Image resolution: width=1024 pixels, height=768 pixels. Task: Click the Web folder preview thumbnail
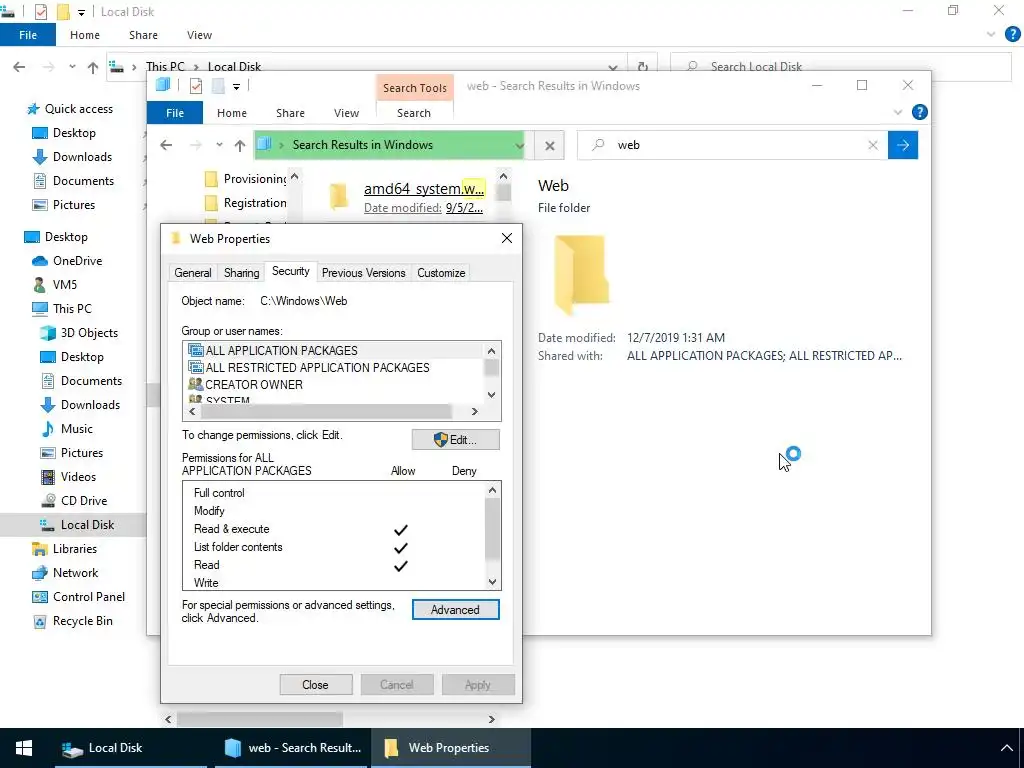(581, 274)
